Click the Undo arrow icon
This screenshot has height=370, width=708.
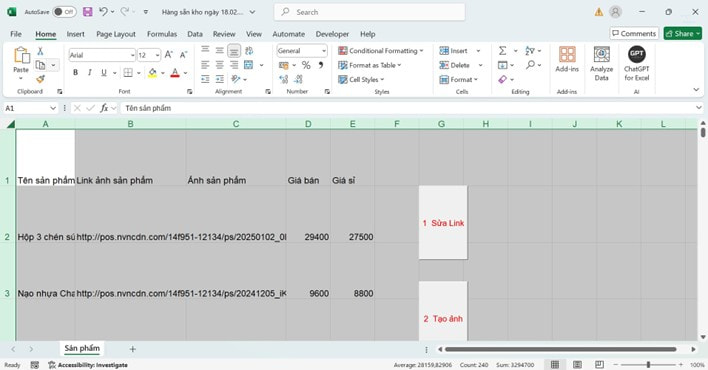(x=103, y=12)
